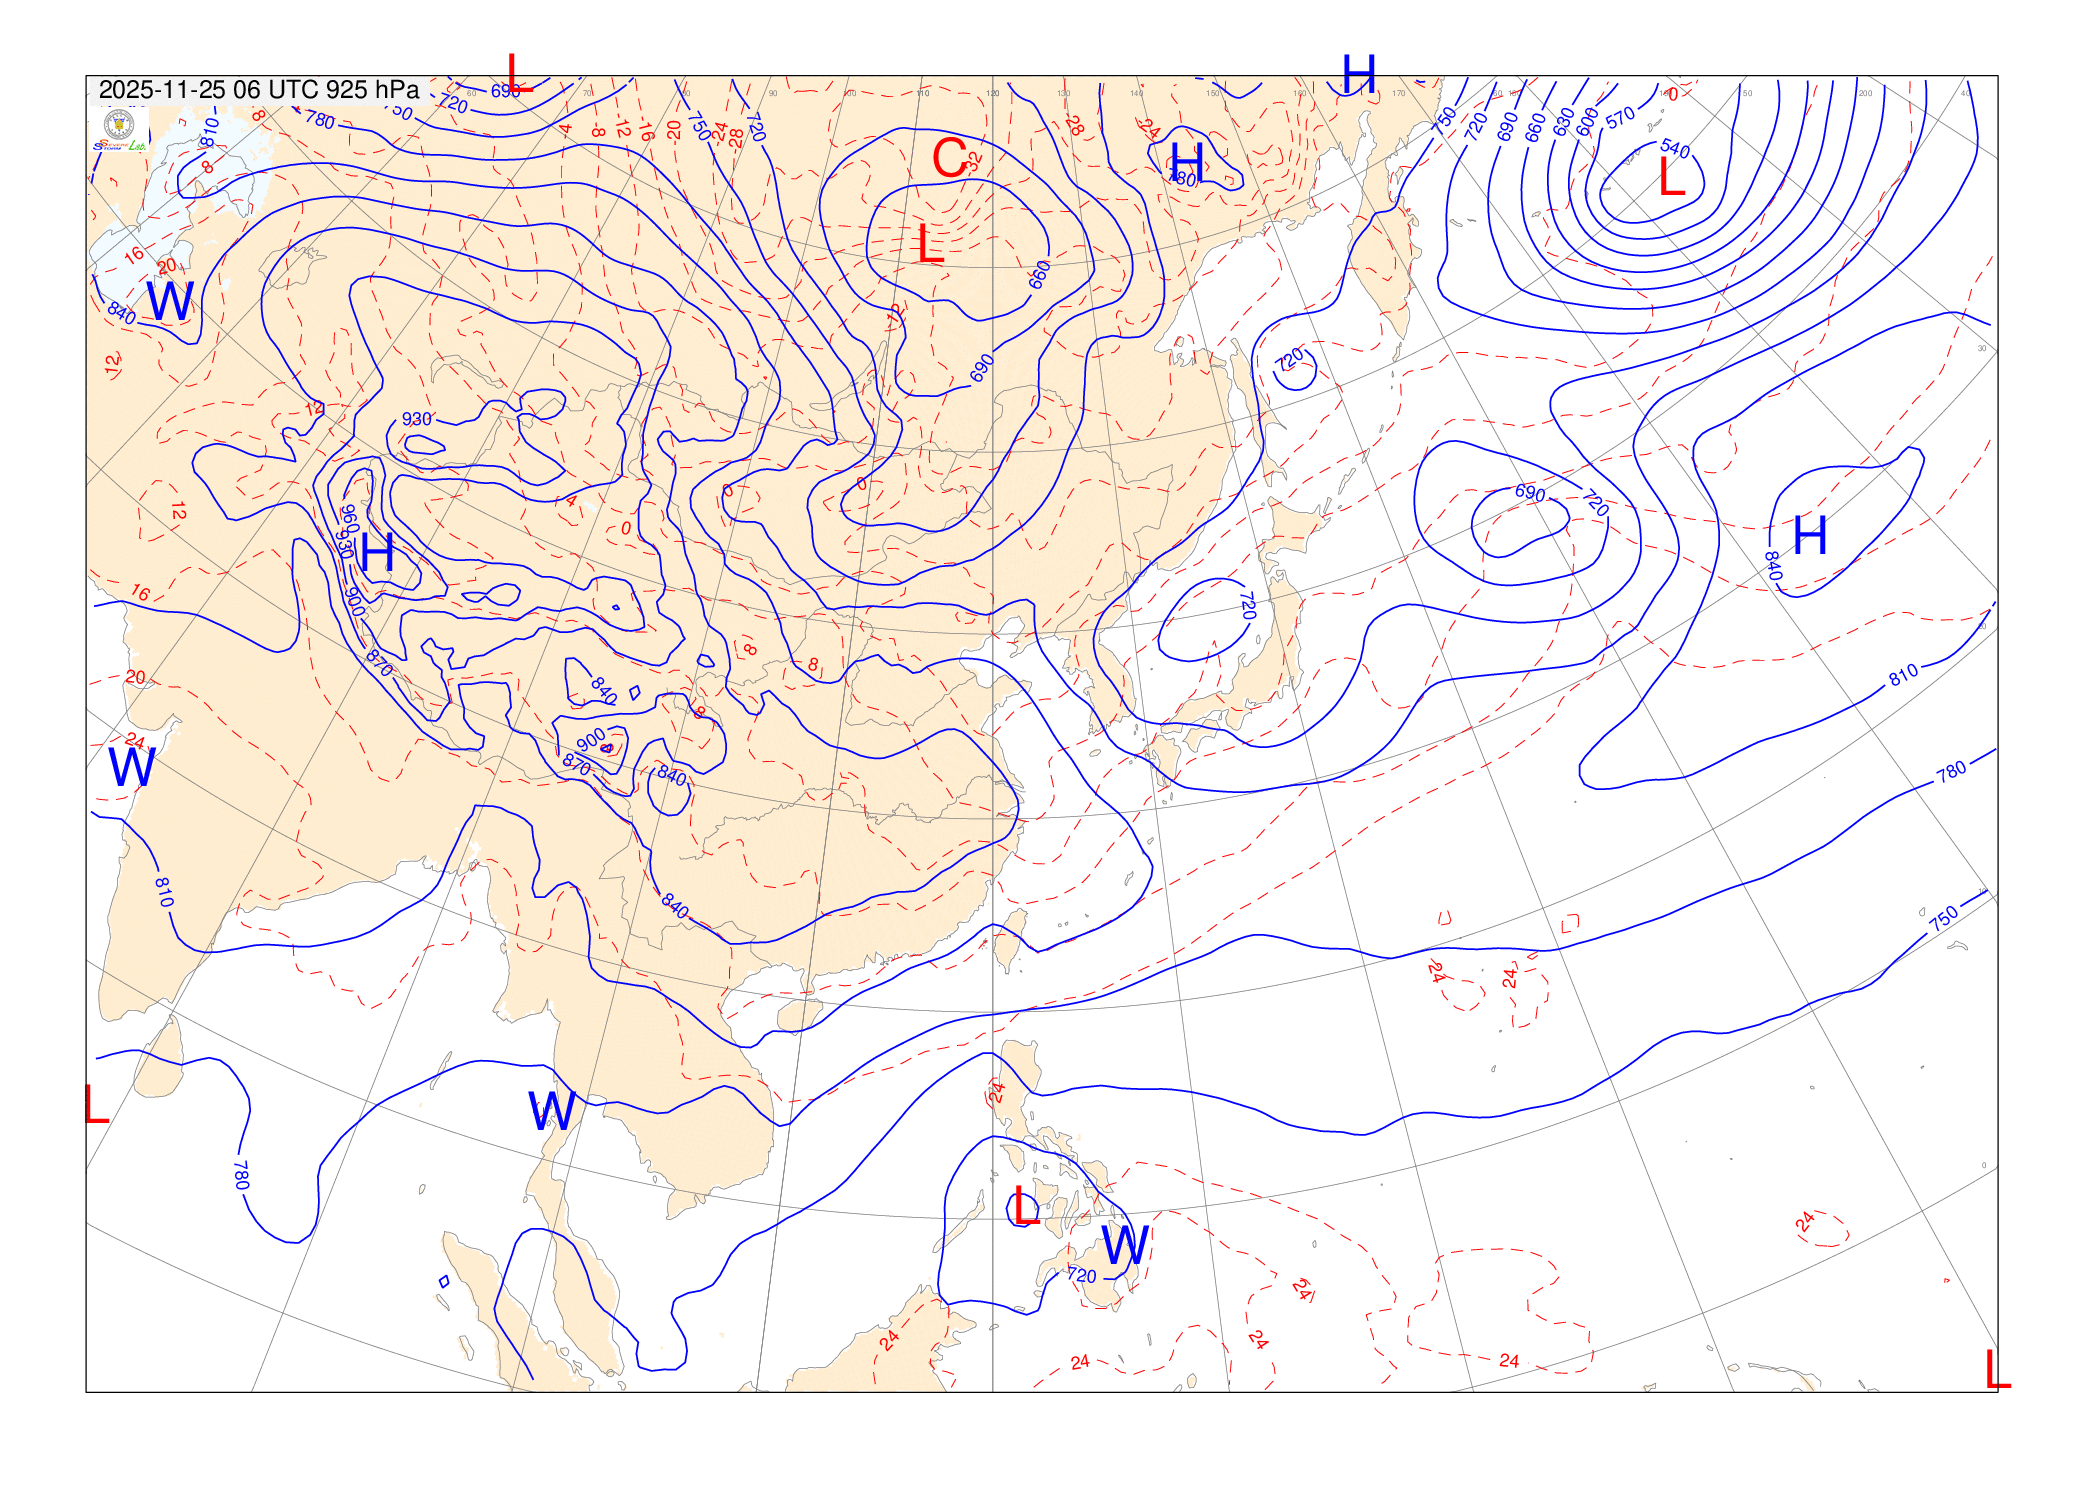This screenshot has height=1510, width=2090.
Task: Click the blue W below Severe Storm logo
Action: coord(170,301)
